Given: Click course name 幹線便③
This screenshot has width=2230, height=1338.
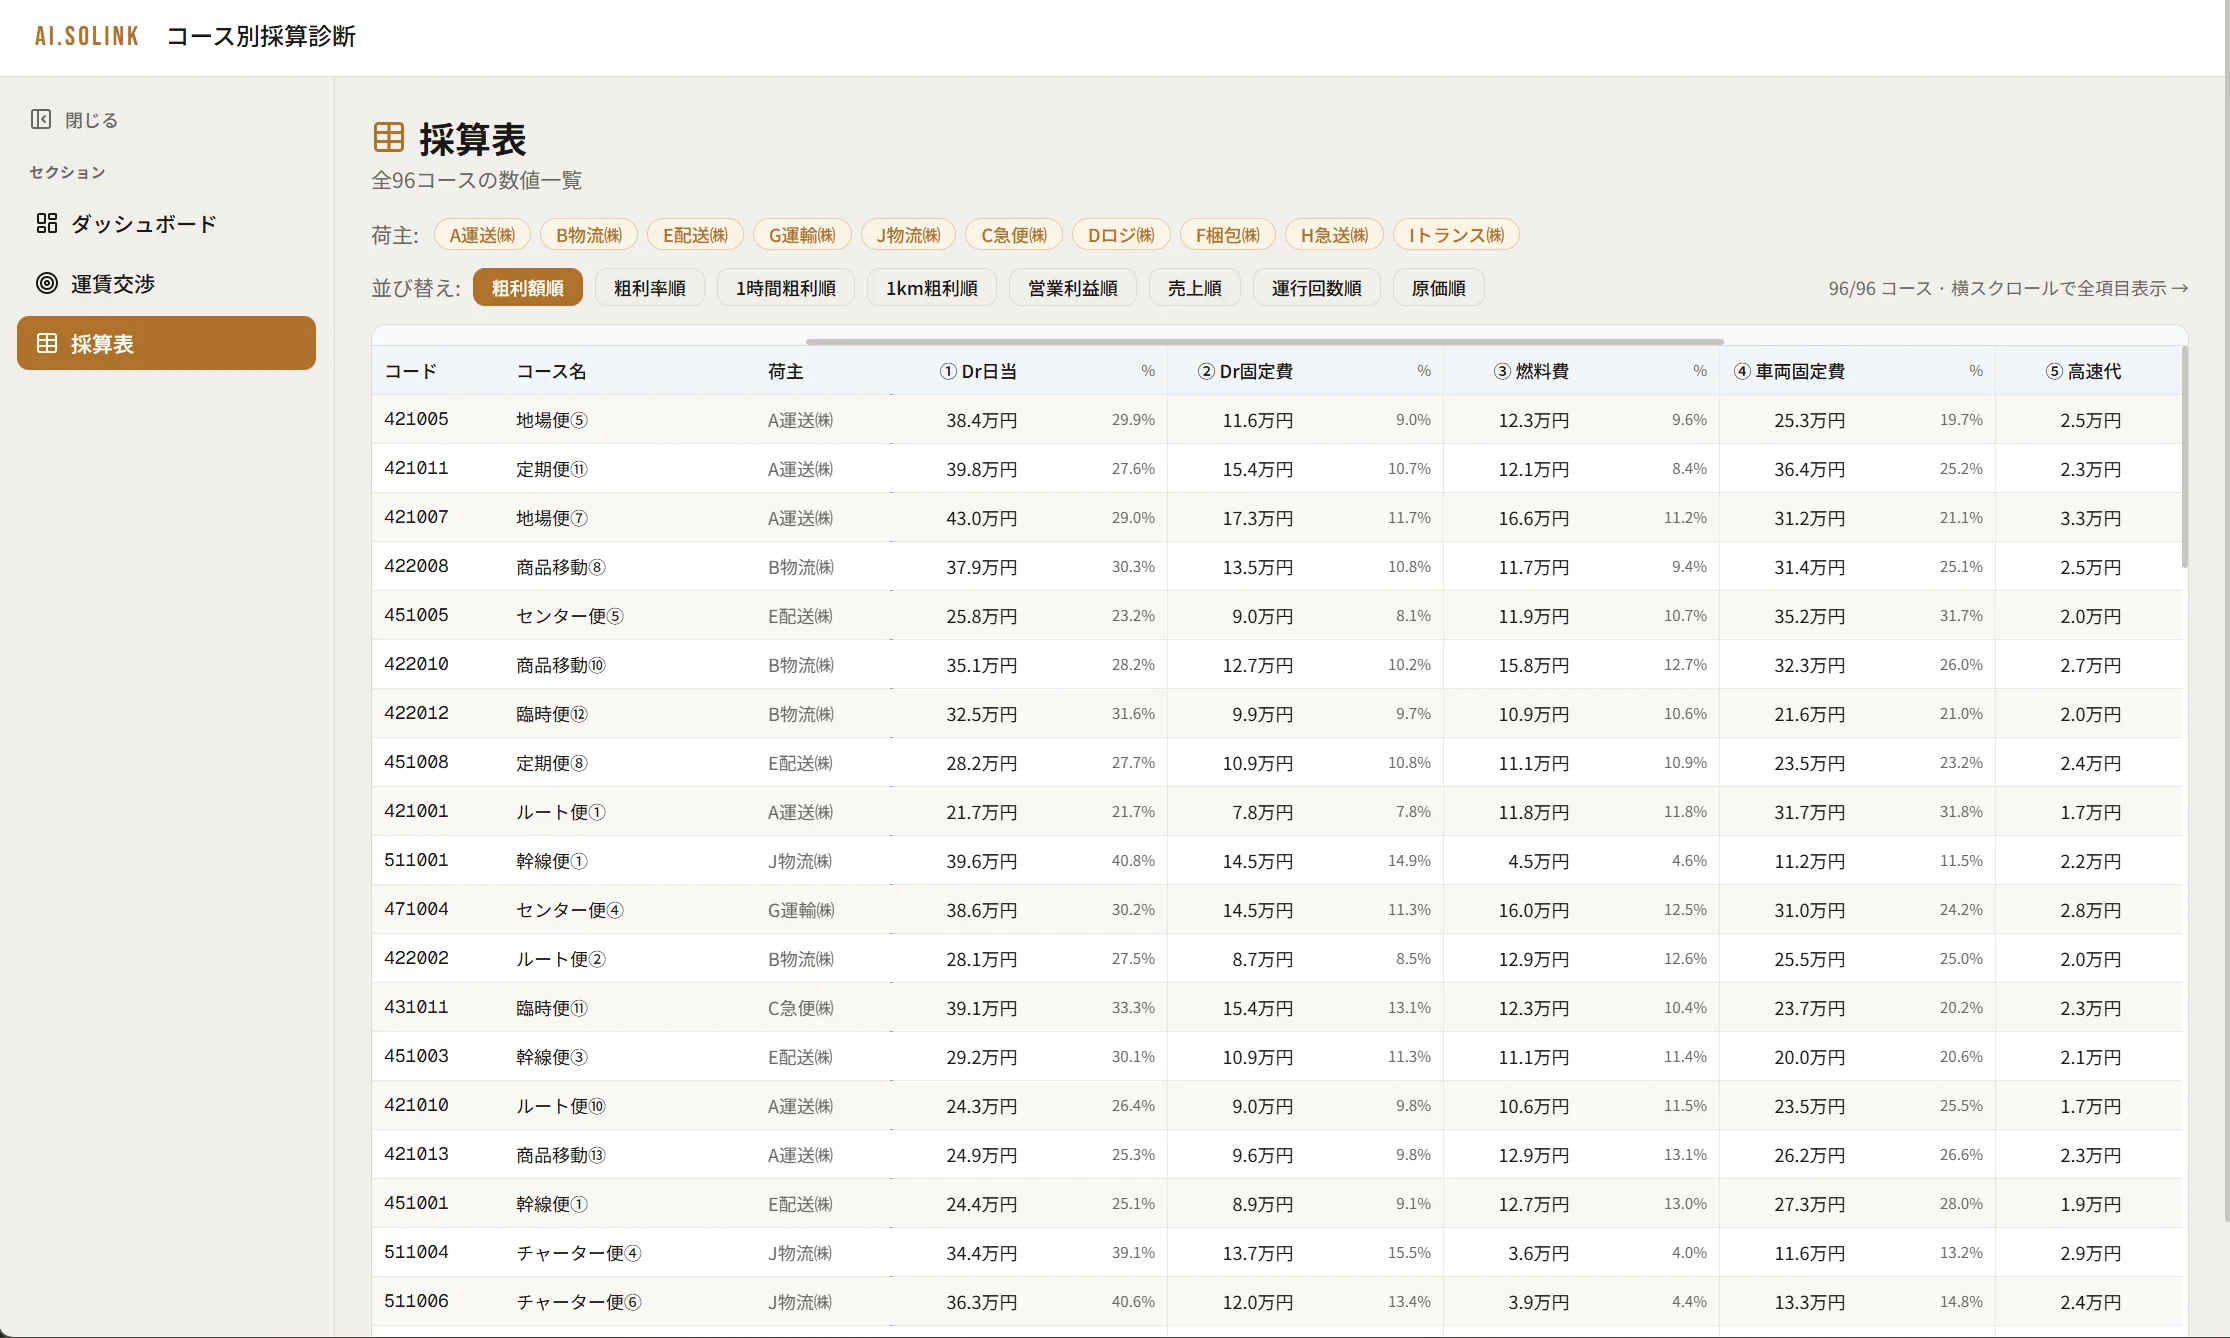Looking at the screenshot, I should tap(552, 1057).
